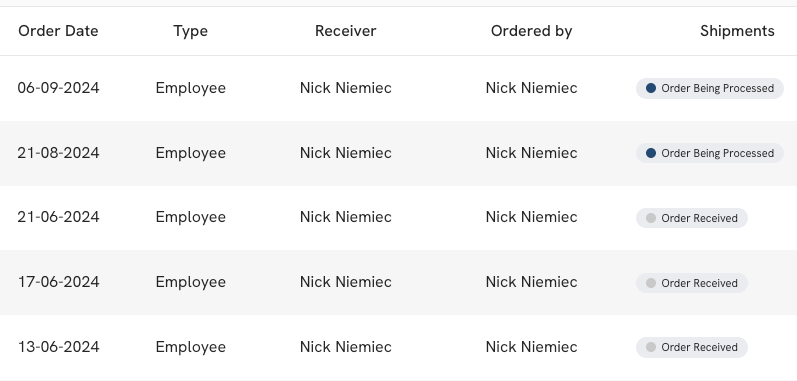Open the order dated 13-06-2024
797x381 pixels.
[398, 347]
